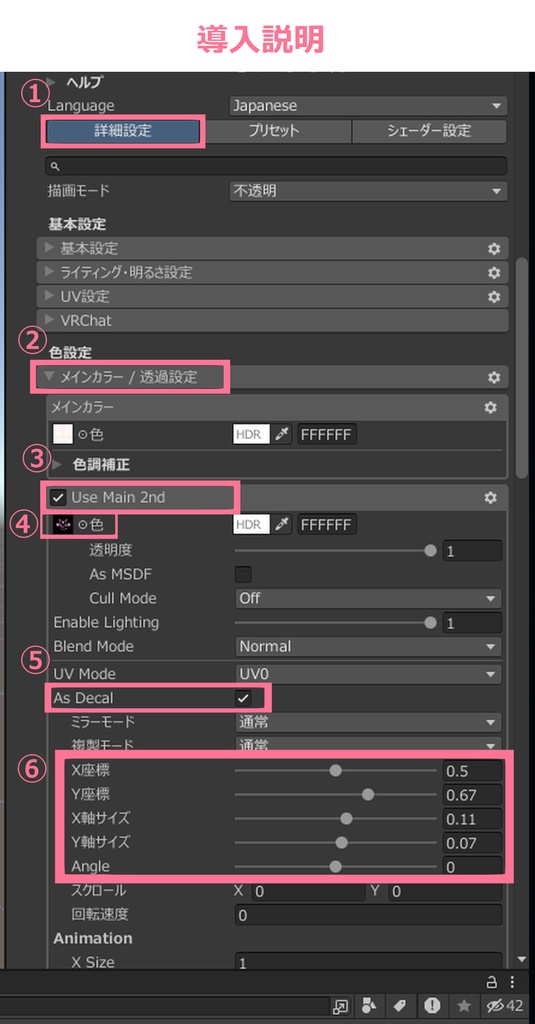Screen dimensions: 535x1024
Task: Click the Enable Lighting slider handle
Action: coord(430,622)
